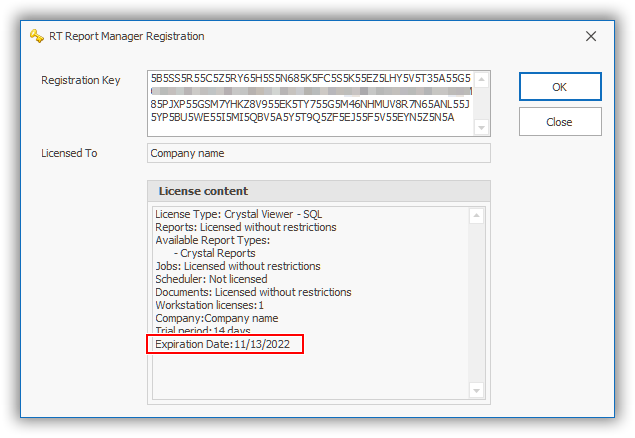Click the Documents licensed line
The image size is (635, 438).
coord(253,292)
